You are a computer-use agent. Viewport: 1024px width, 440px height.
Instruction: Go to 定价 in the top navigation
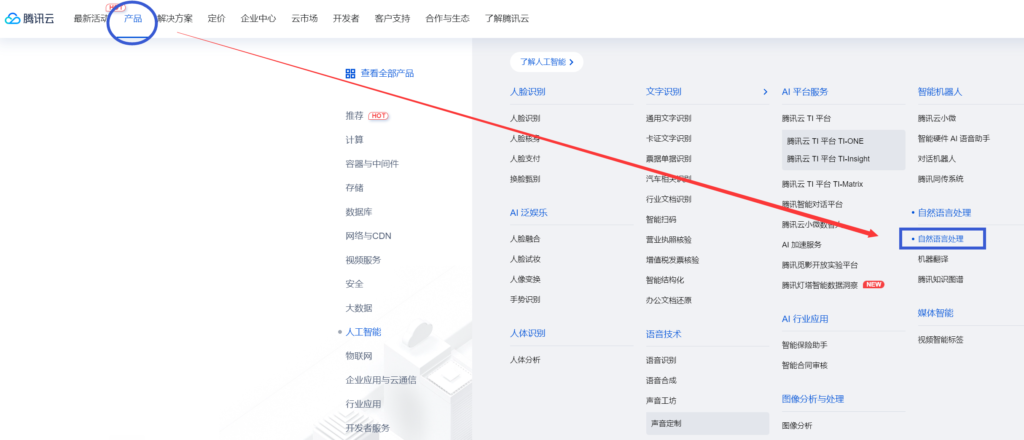(217, 18)
